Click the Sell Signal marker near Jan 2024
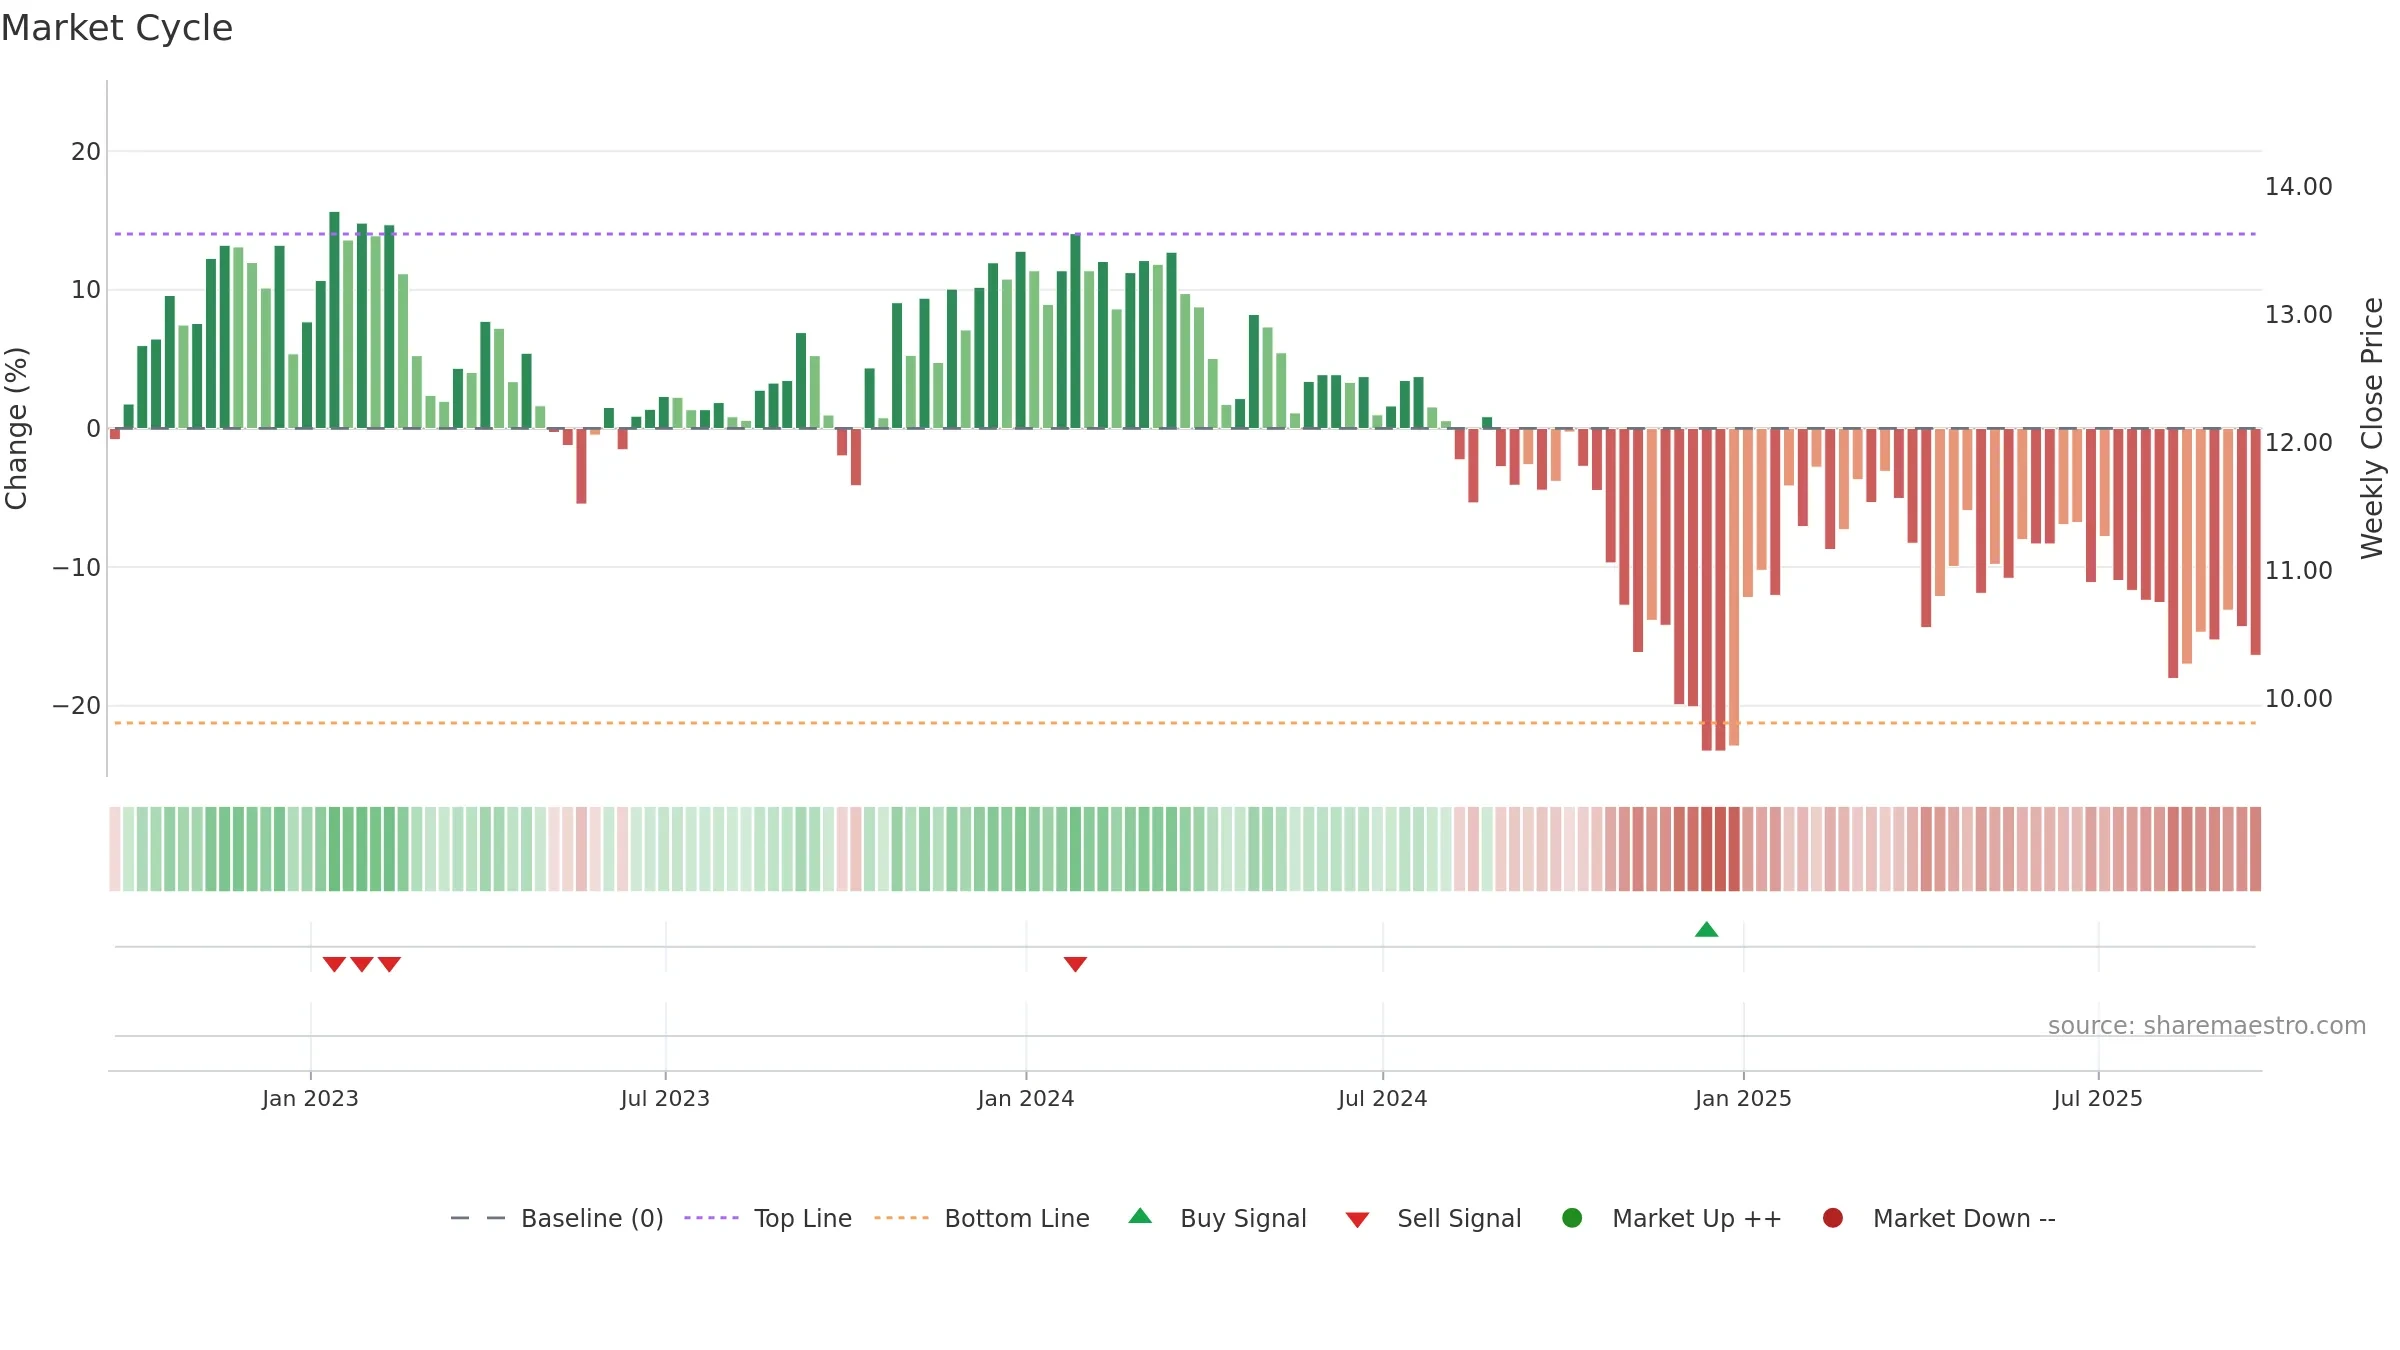This screenshot has height=1350, width=2400. [1075, 964]
